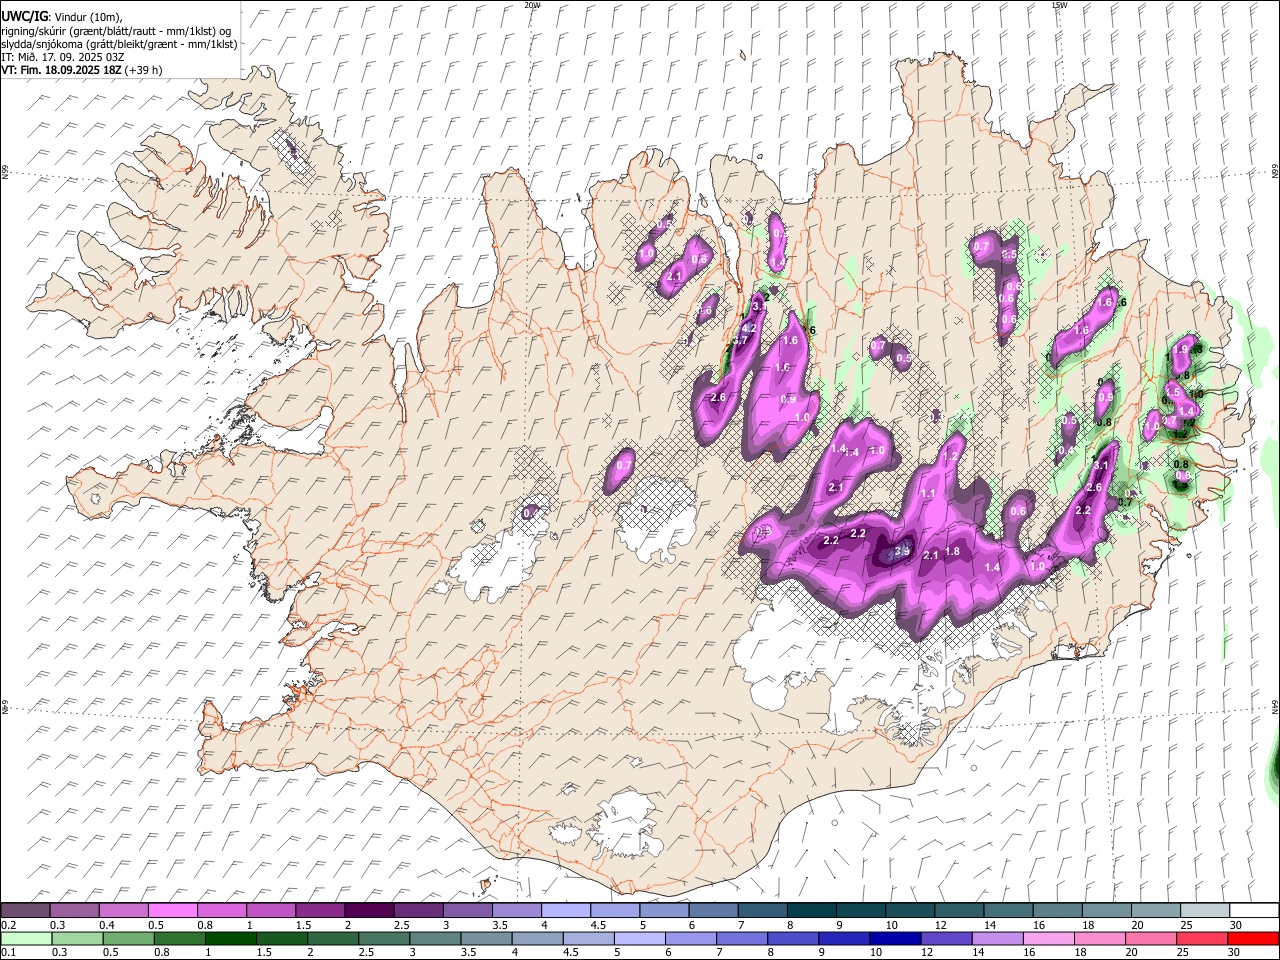Click the 'VT: Fim. 18.09.2025 18Z' valid time

[x=61, y=70]
